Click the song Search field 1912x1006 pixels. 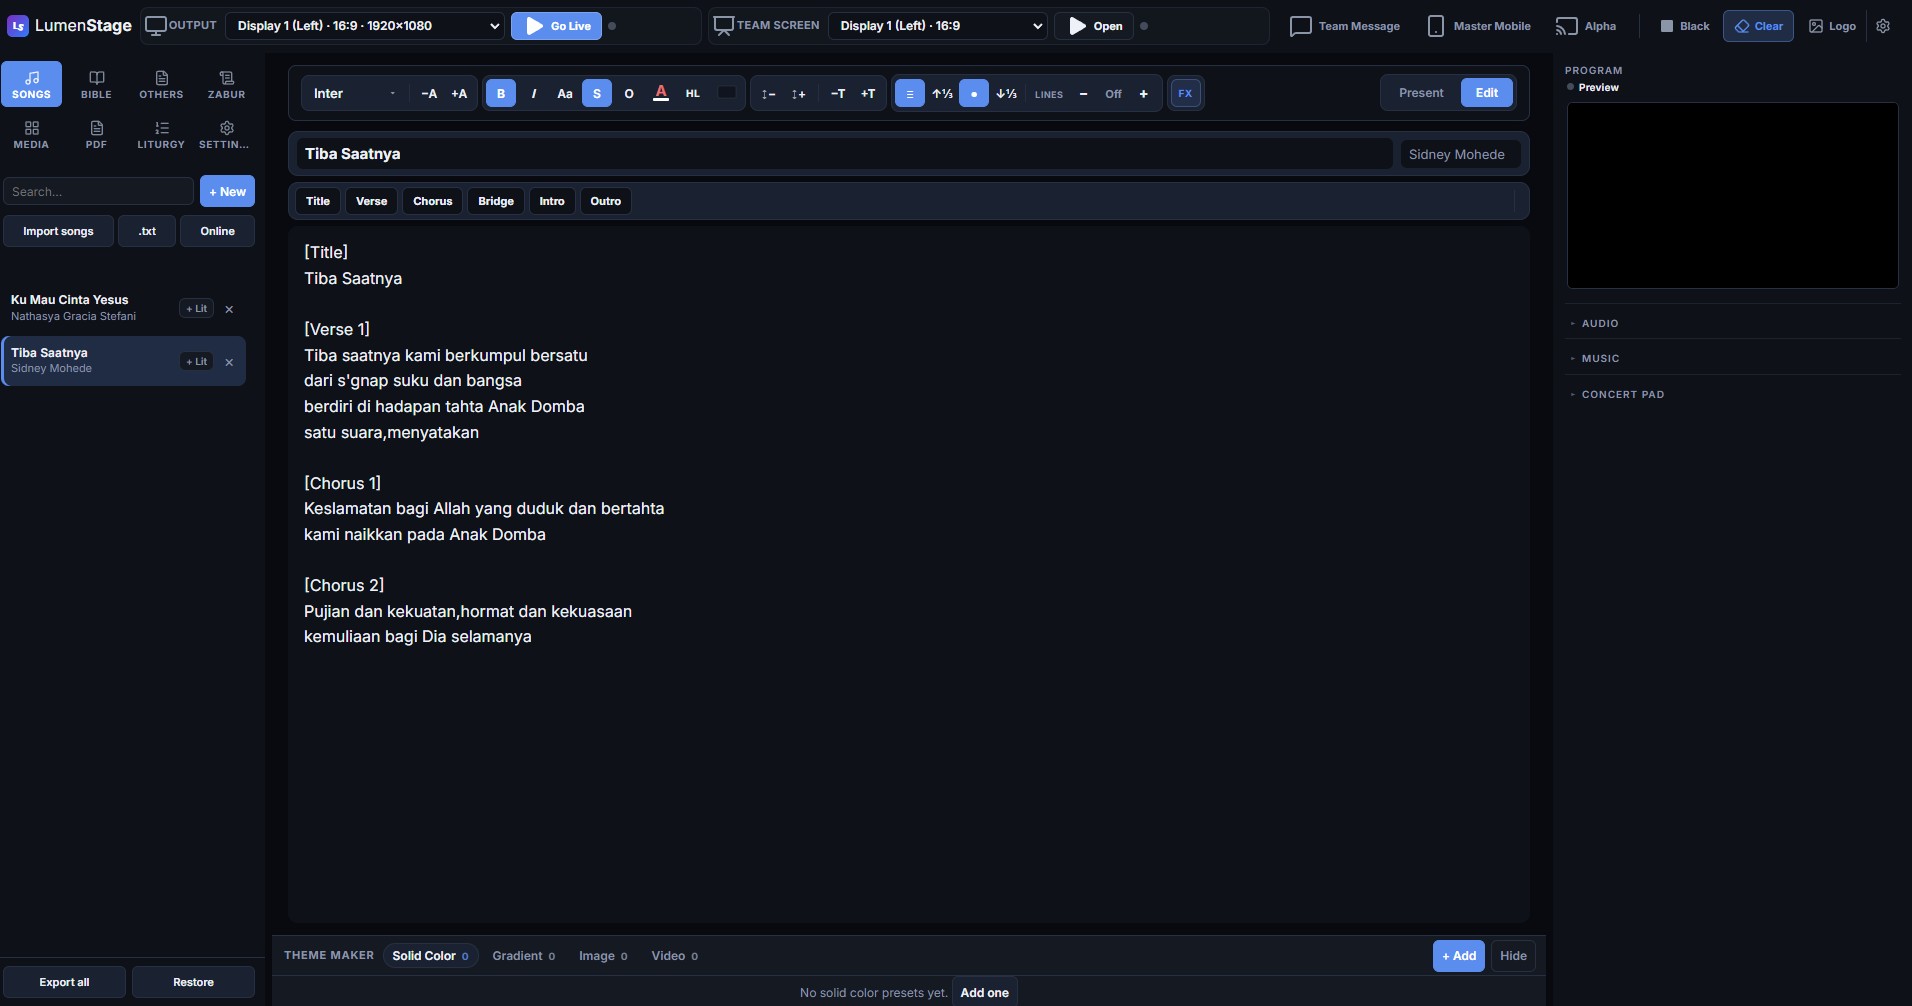tap(98, 191)
